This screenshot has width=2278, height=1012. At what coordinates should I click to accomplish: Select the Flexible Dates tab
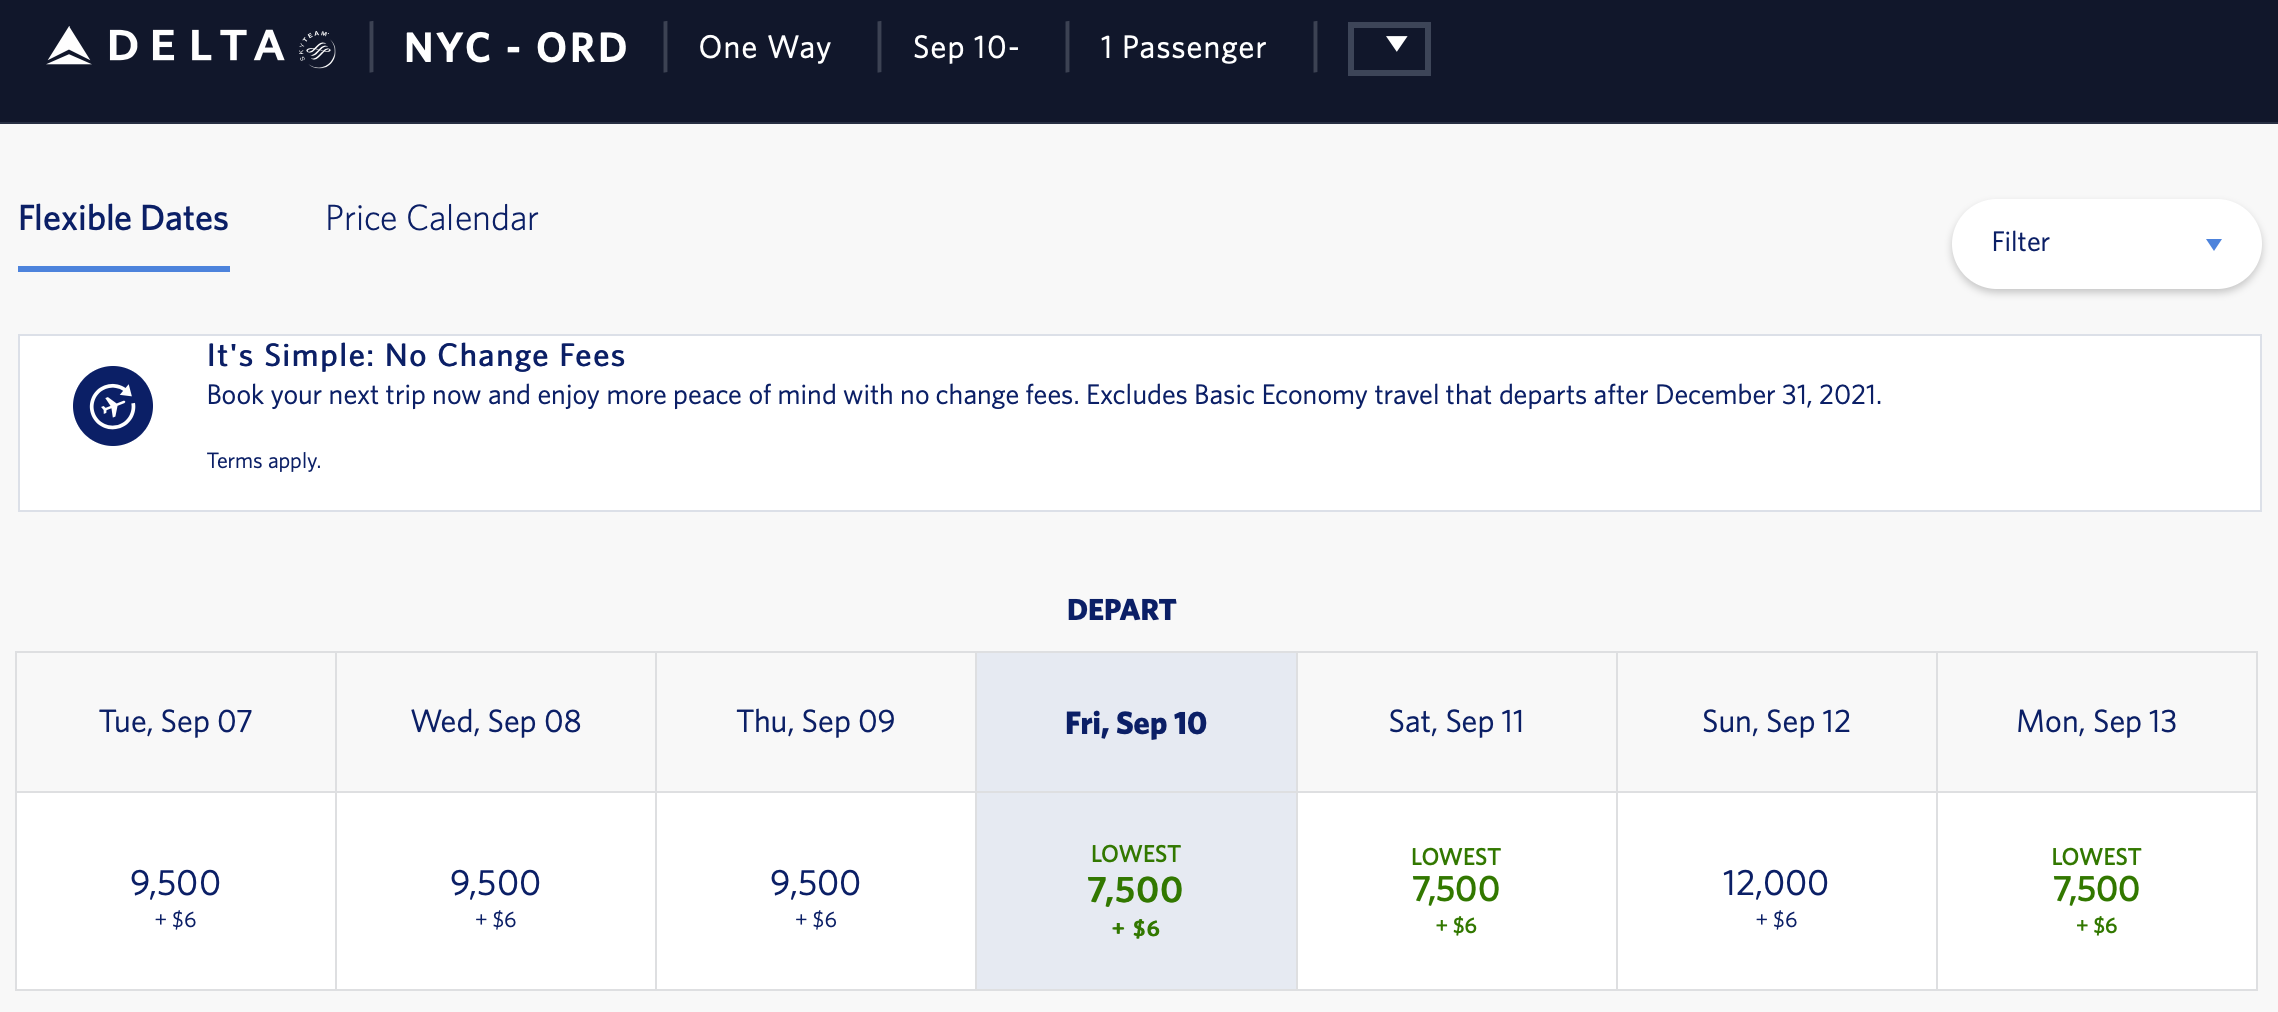tap(124, 219)
